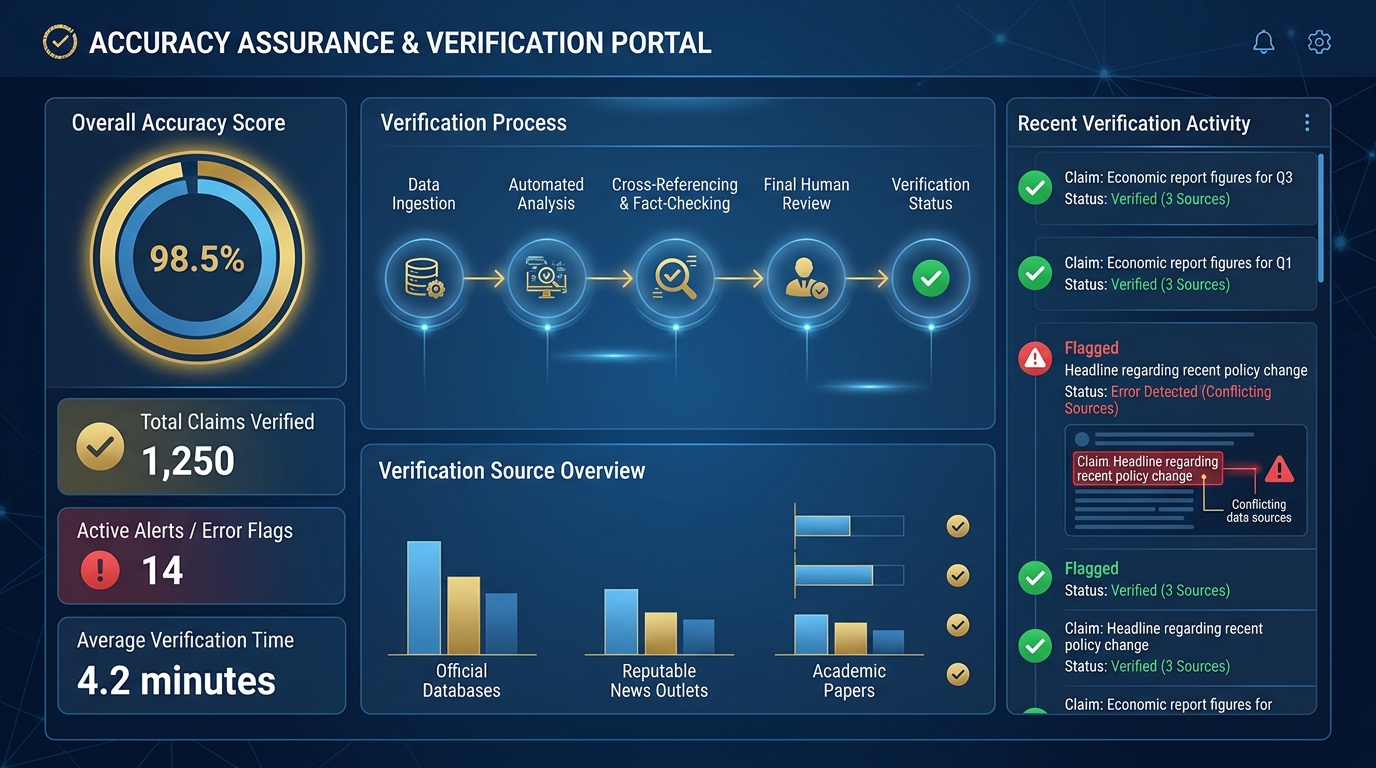The width and height of the screenshot is (1376, 768).
Task: Click green check for Q3 economic report
Action: 1035,187
